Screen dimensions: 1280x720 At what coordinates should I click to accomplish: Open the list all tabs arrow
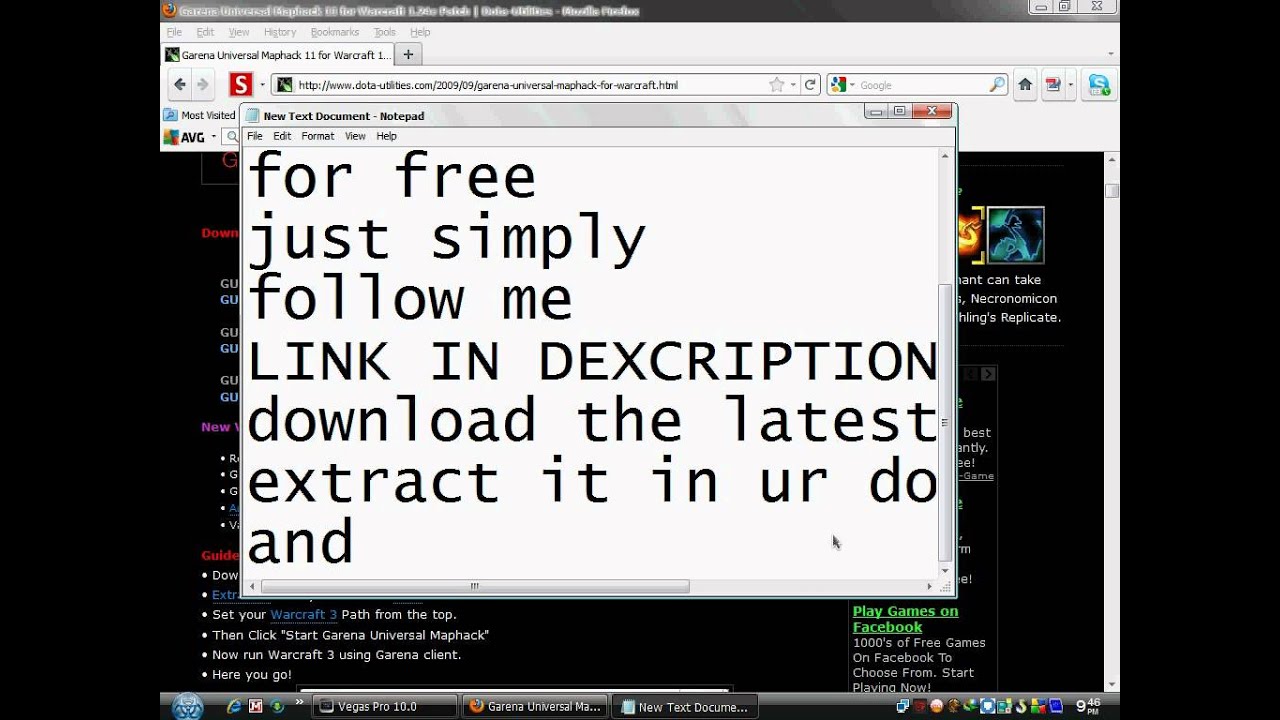pyautogui.click(x=1111, y=54)
